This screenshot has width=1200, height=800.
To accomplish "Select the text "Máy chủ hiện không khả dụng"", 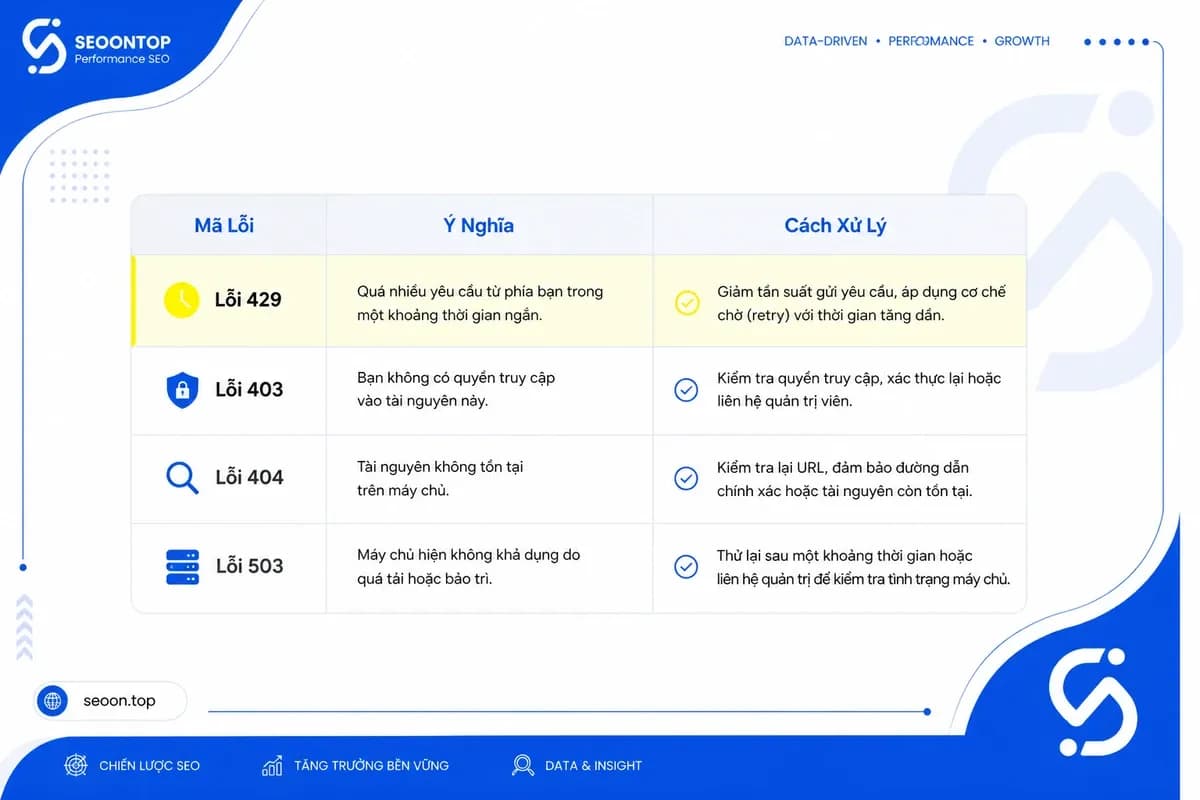I will (x=459, y=555).
